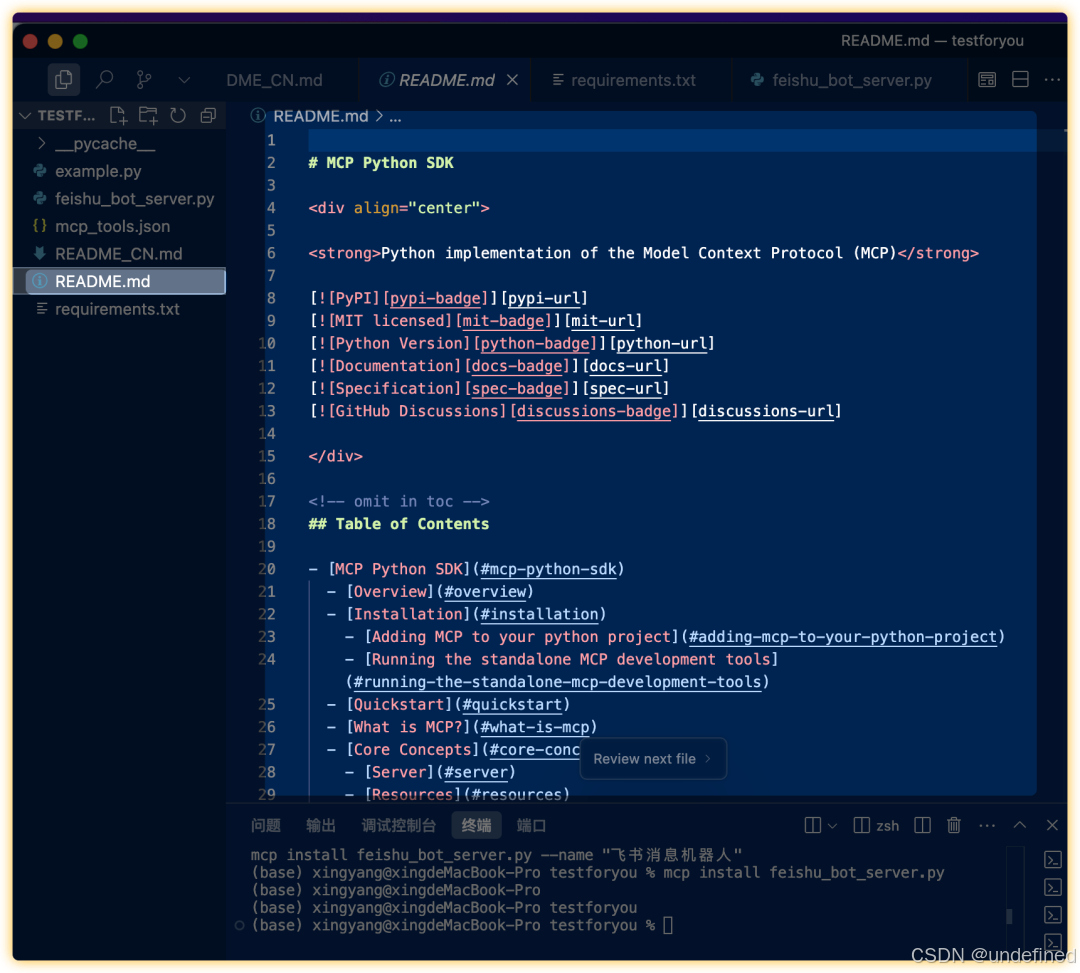Click the #quickstart anchor link
The width and height of the screenshot is (1080, 973).
(x=512, y=704)
